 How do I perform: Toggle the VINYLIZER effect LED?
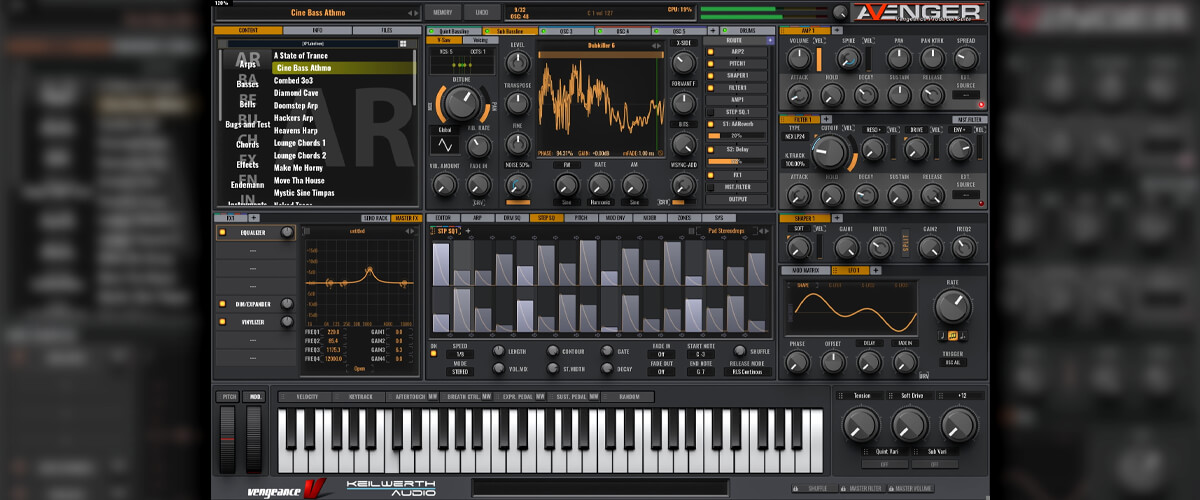(221, 321)
